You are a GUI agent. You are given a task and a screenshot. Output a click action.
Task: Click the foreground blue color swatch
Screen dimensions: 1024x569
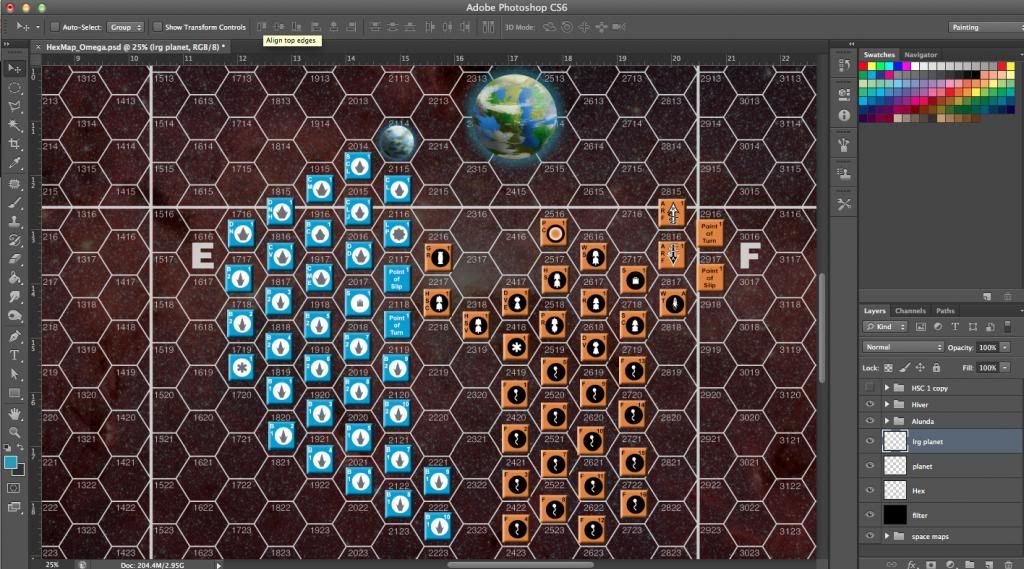point(10,463)
